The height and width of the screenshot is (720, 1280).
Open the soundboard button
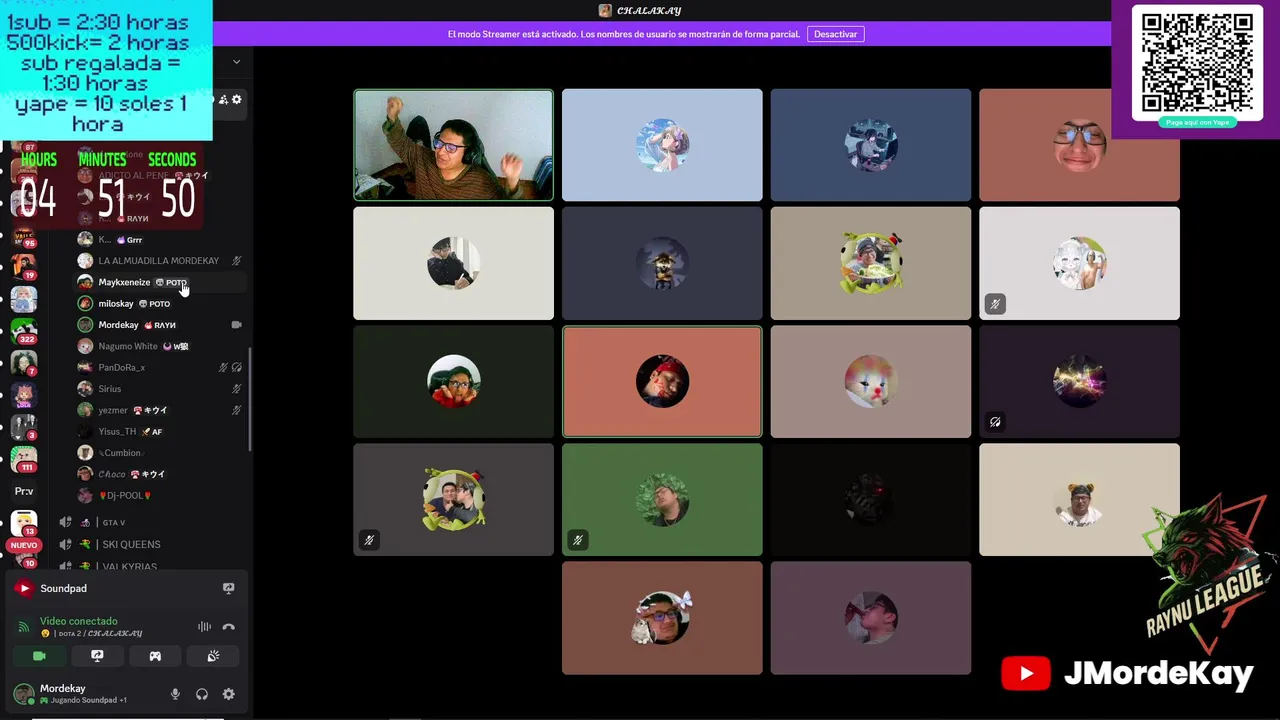coord(213,656)
